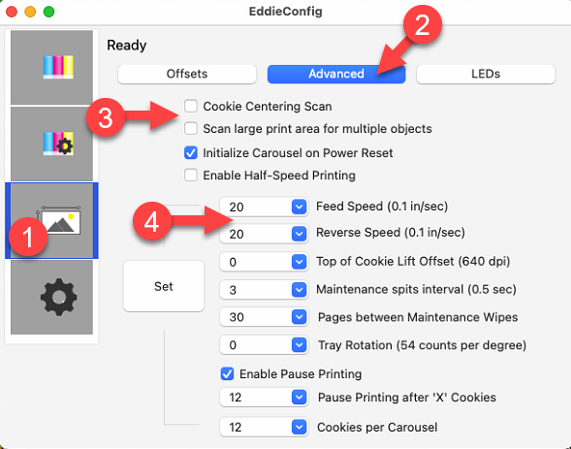Expand Pages between Maintenance Wipes dropdown
571x449 pixels.
coord(299,317)
